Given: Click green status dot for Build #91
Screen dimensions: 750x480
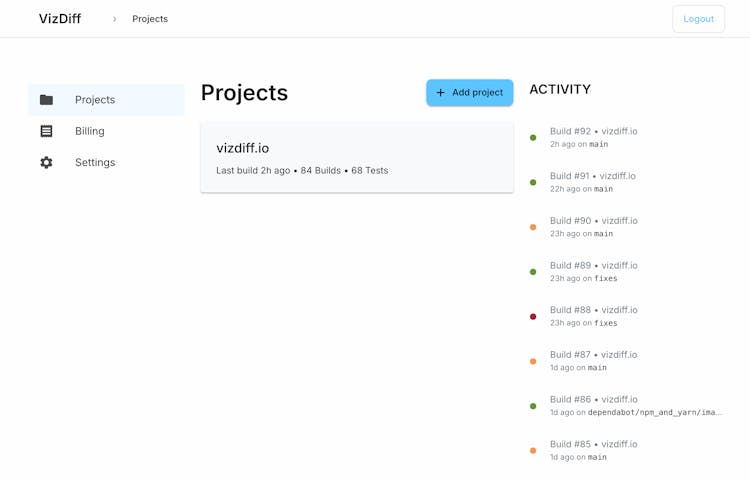Looking at the screenshot, I should pyautogui.click(x=533, y=182).
